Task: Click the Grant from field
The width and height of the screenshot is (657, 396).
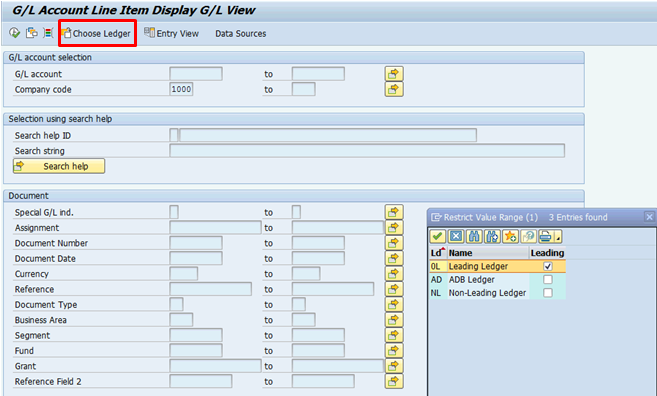Action: click(215, 366)
